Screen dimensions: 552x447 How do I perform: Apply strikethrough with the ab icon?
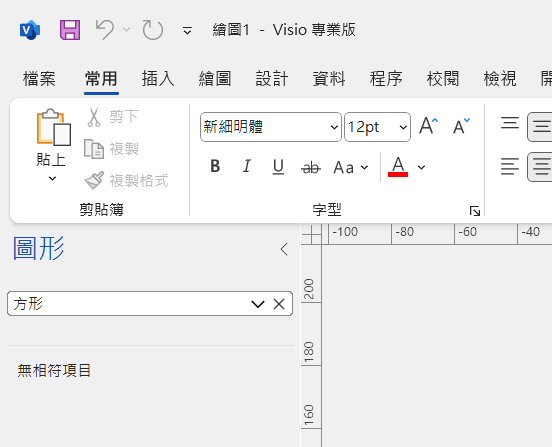point(311,167)
